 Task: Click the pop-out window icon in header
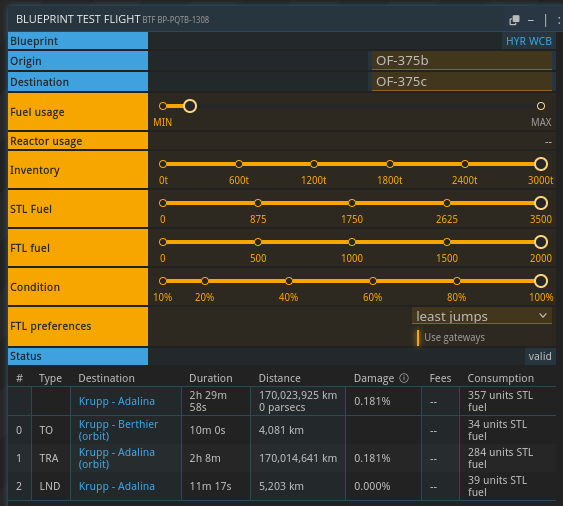click(514, 20)
